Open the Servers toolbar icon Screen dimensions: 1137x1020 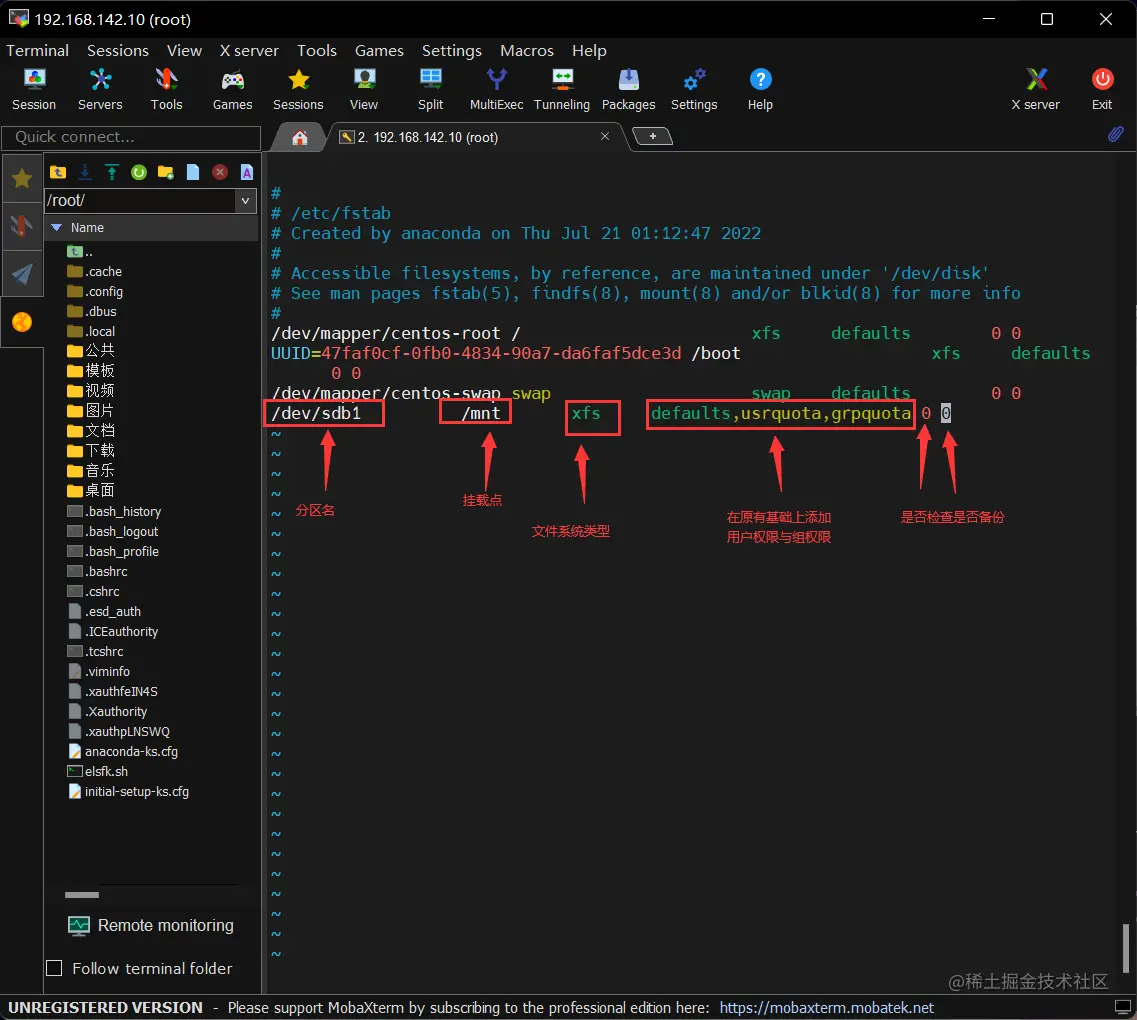click(100, 89)
